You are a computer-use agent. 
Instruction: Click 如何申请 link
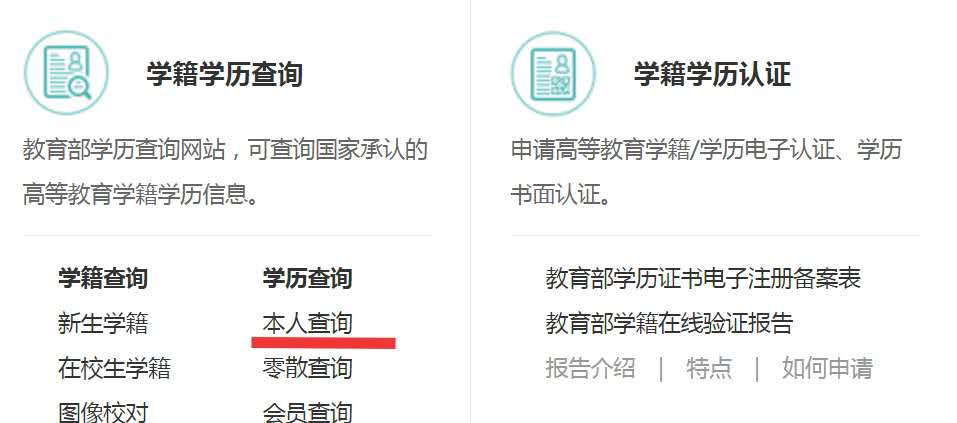(828, 368)
